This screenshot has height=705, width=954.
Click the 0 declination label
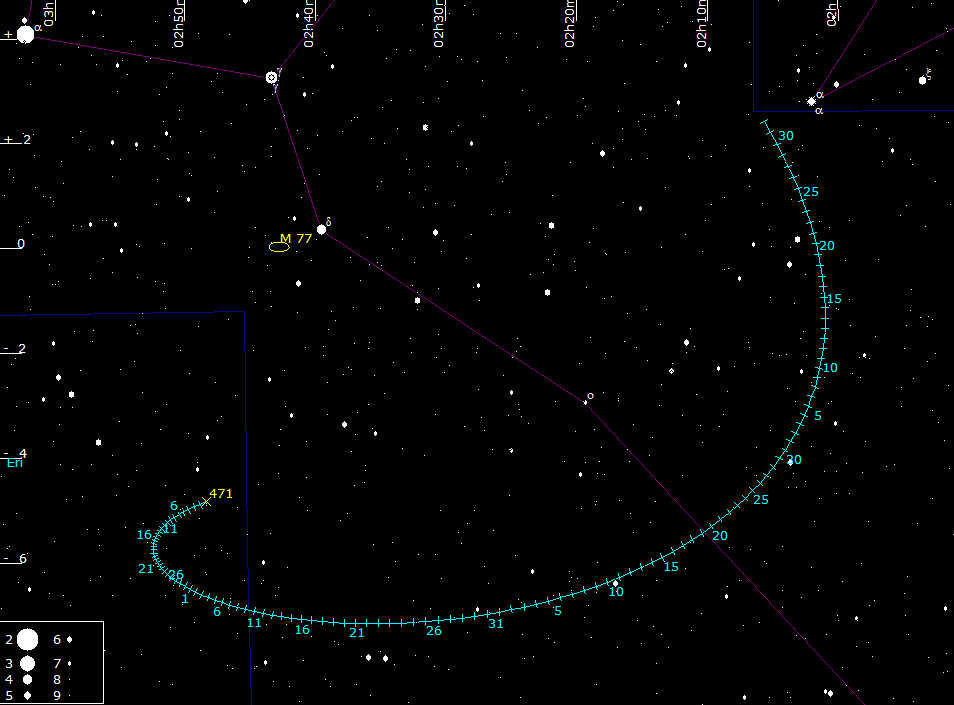pos(21,244)
